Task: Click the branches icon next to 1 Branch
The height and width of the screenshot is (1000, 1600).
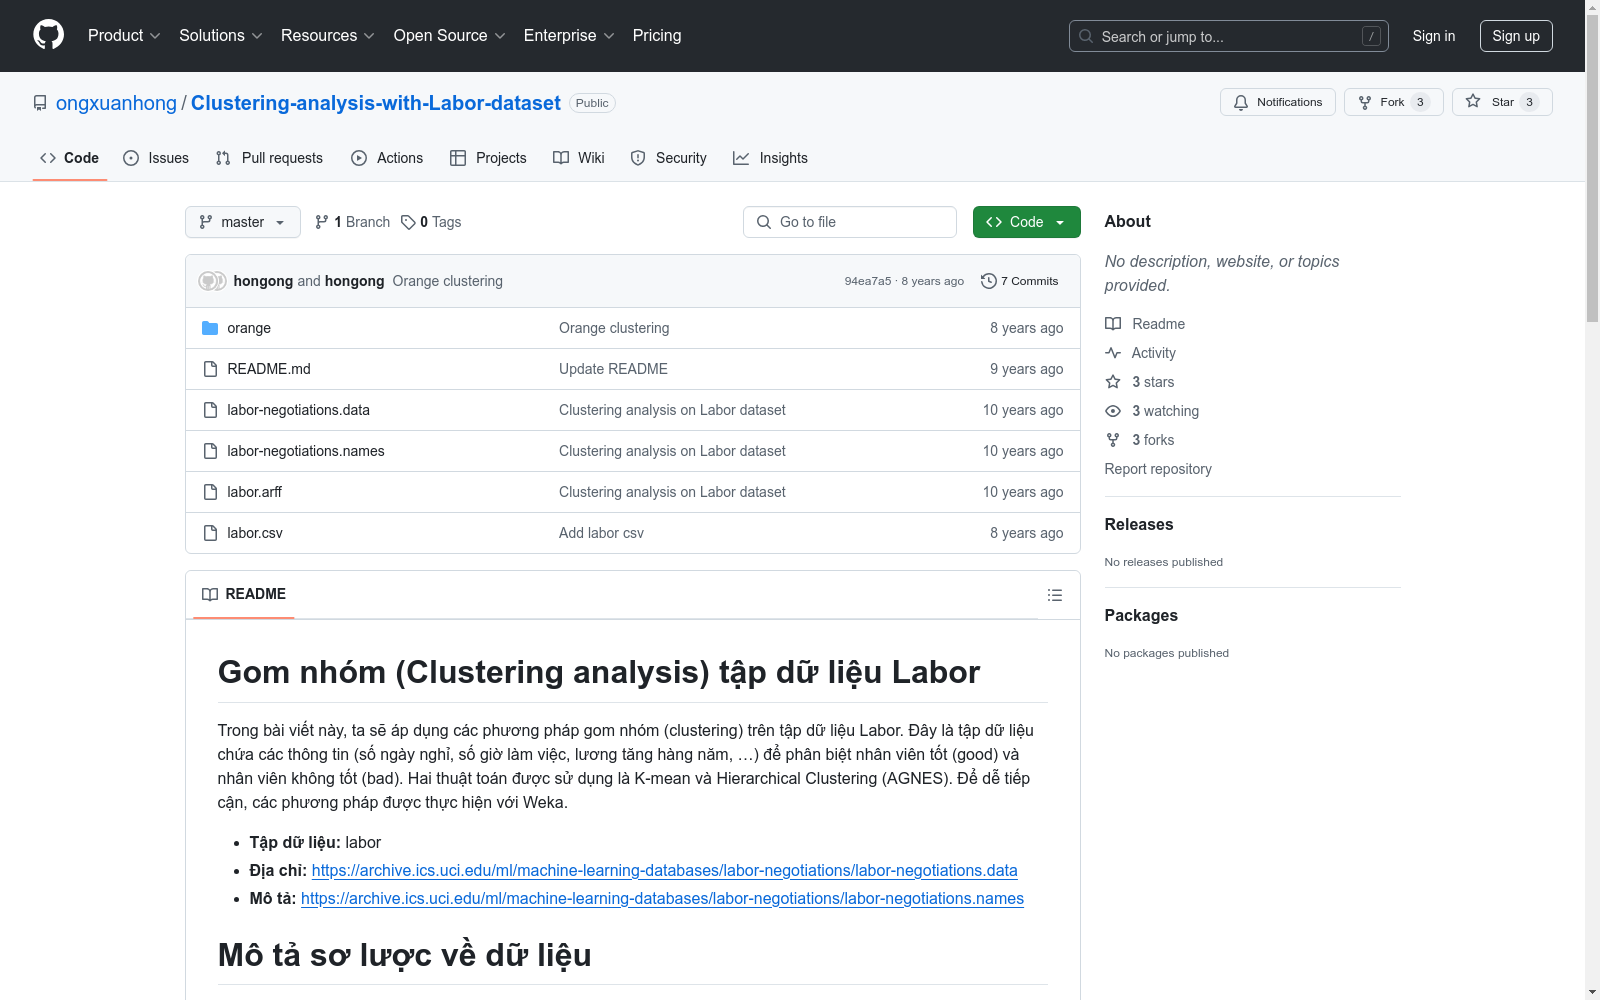Action: 322,222
